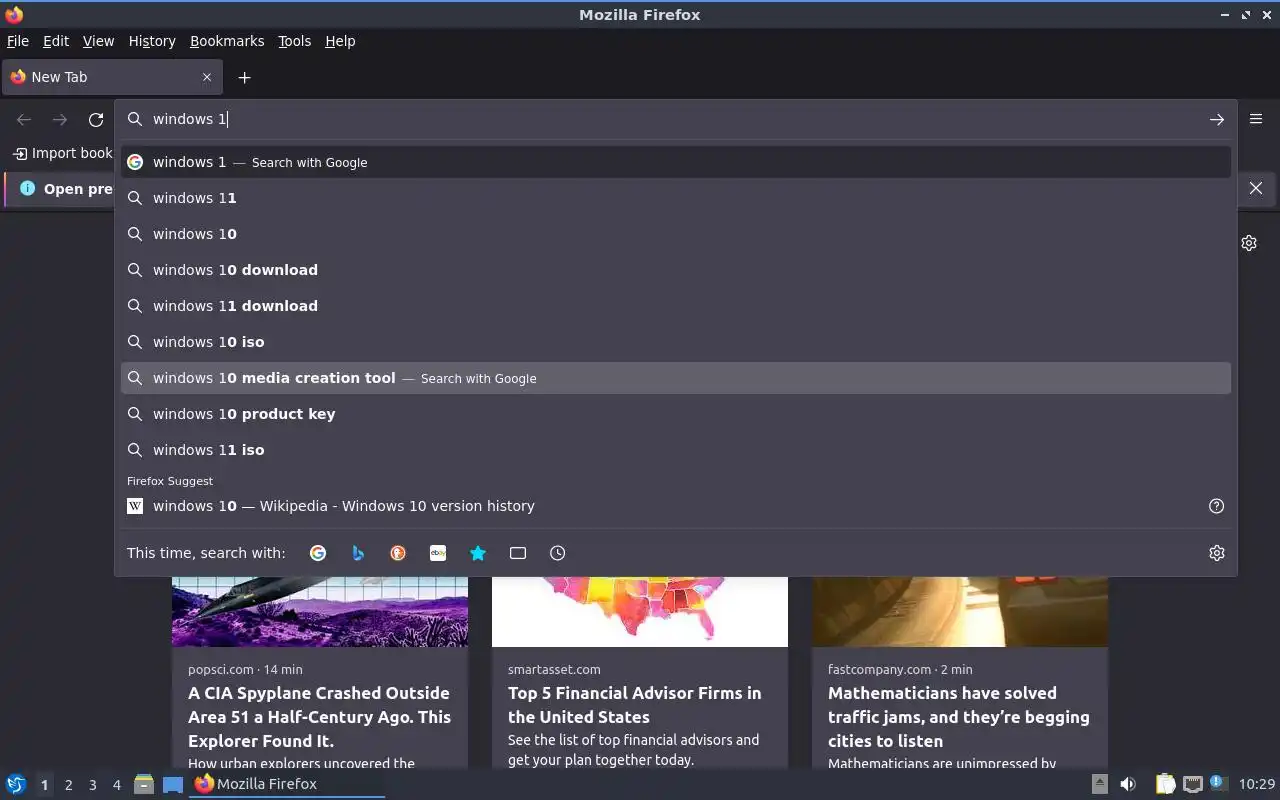The width and height of the screenshot is (1280, 800).
Task: Open the Edit menu
Action: coord(56,41)
